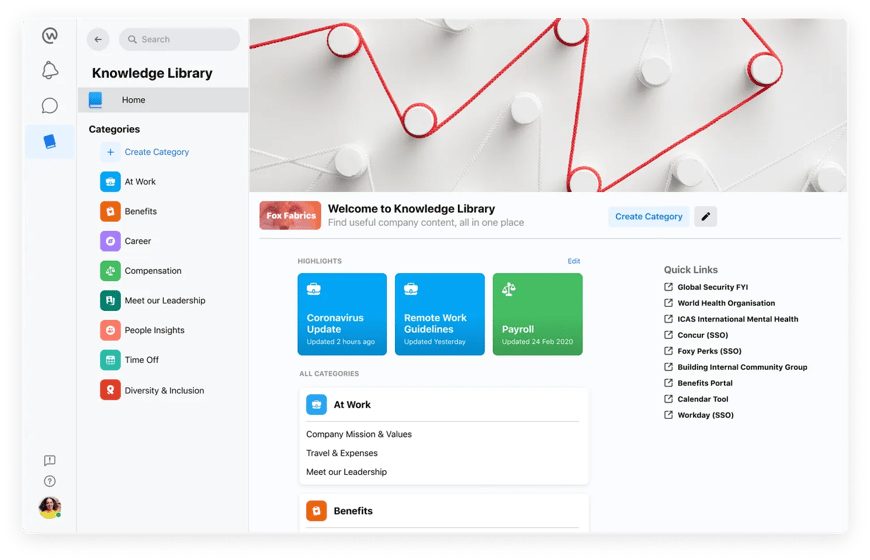Select Compensation label in sidebar

coord(153,271)
